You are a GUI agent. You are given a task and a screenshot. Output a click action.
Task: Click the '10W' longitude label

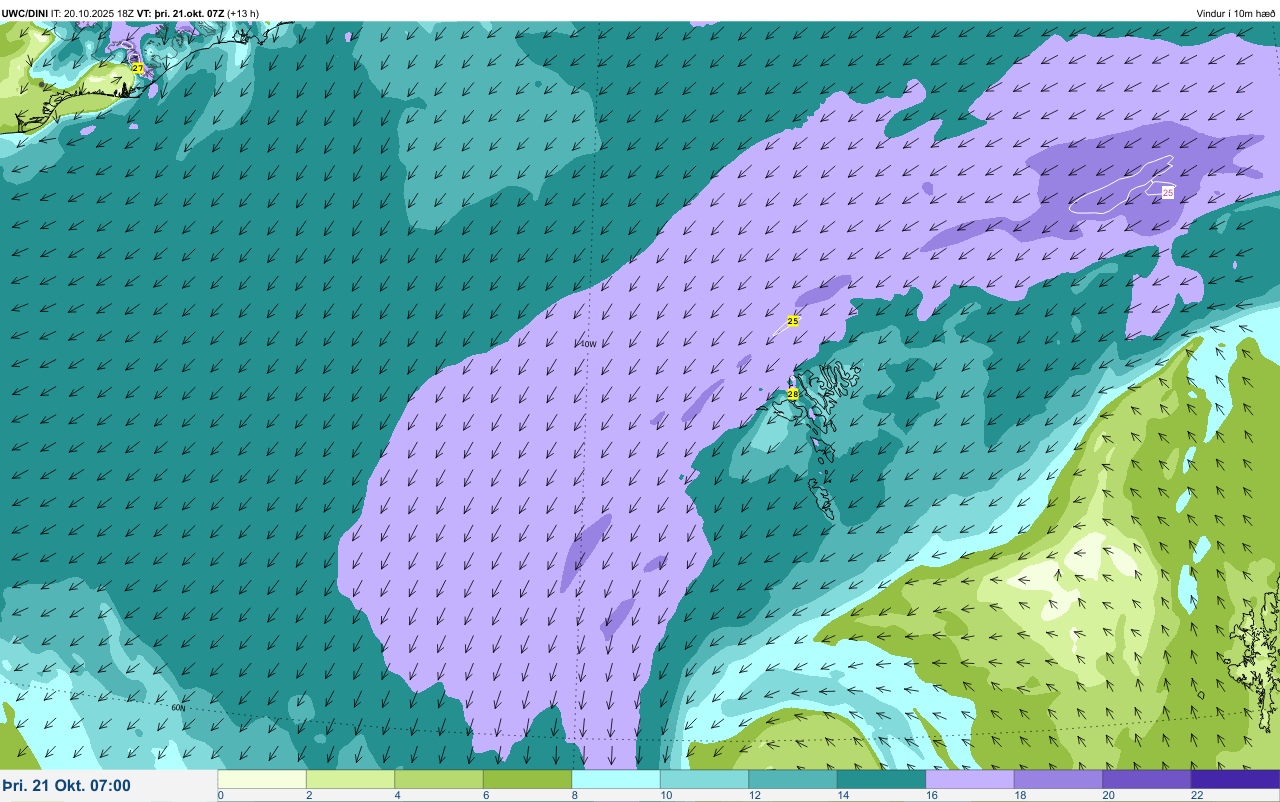click(x=589, y=344)
